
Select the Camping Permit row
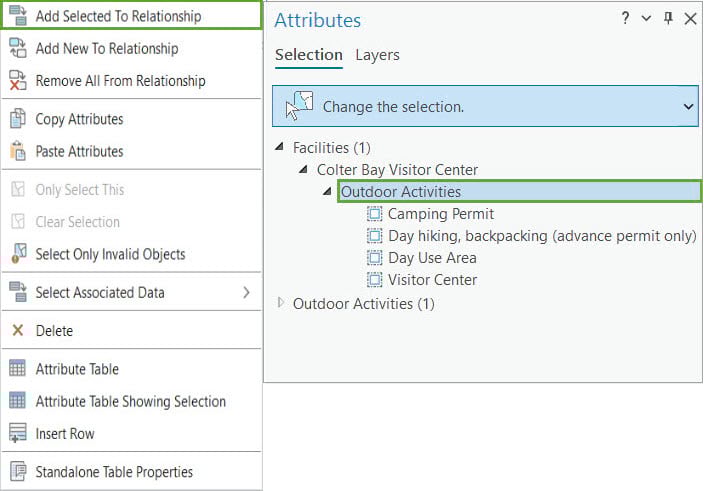[x=441, y=214]
